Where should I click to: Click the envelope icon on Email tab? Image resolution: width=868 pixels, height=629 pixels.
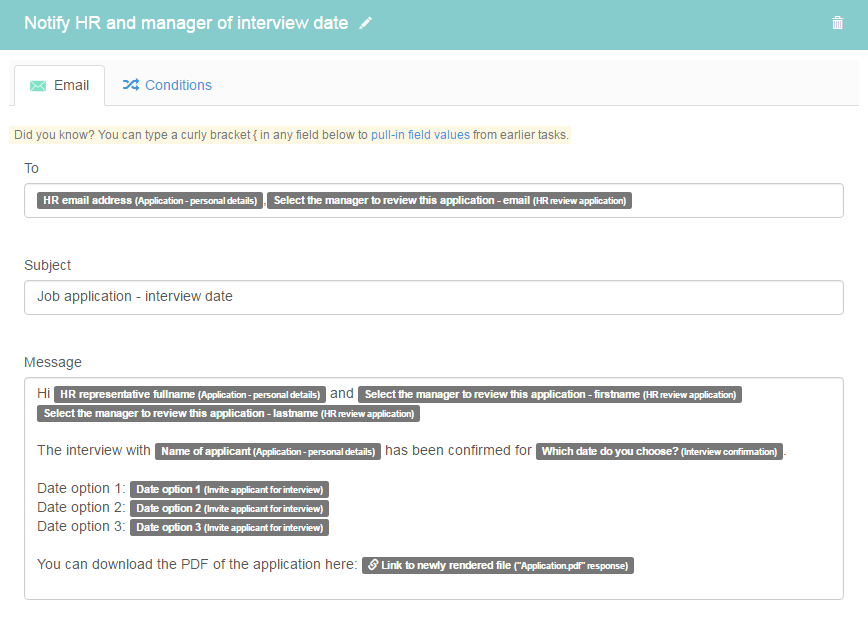pos(38,86)
